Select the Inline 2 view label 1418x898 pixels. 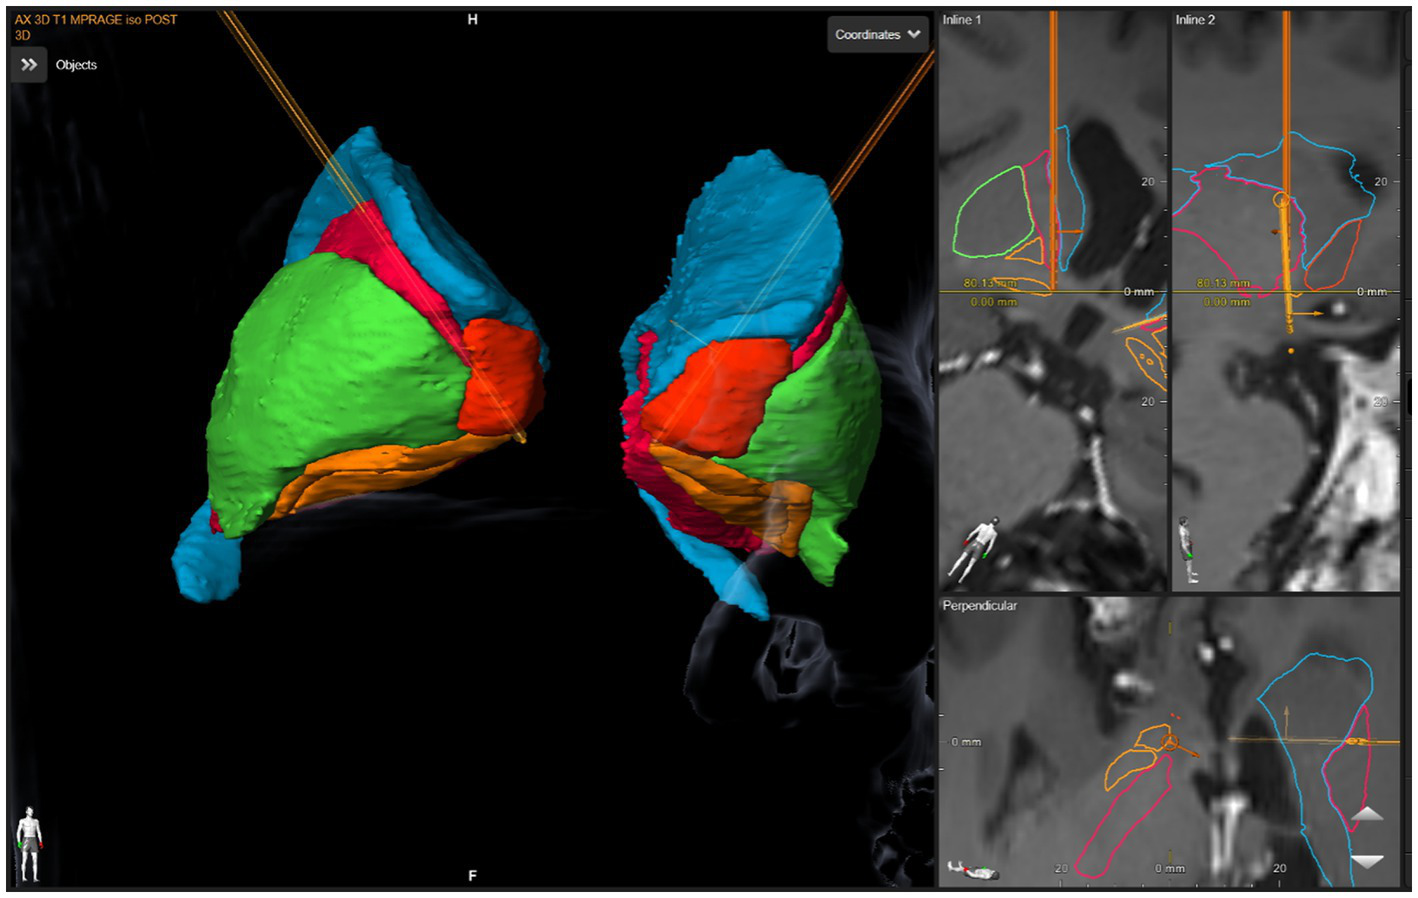click(x=1195, y=20)
